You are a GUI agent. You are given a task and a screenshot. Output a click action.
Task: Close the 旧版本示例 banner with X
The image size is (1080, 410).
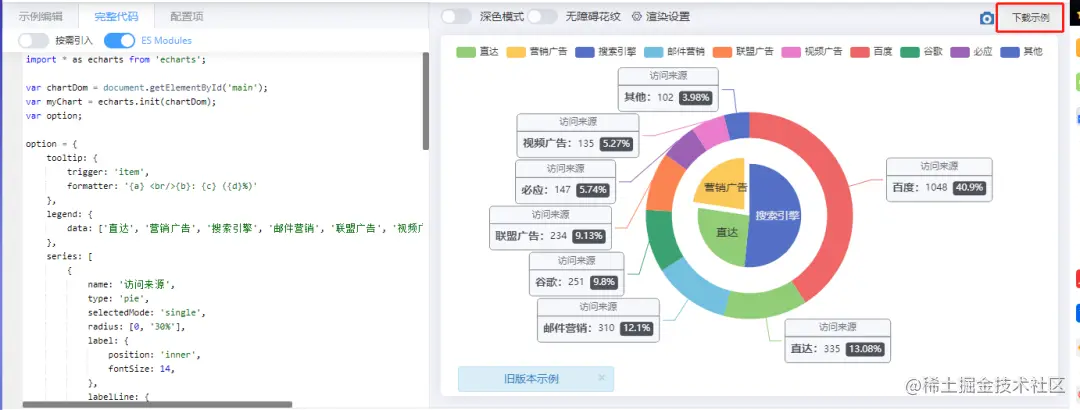pos(601,378)
